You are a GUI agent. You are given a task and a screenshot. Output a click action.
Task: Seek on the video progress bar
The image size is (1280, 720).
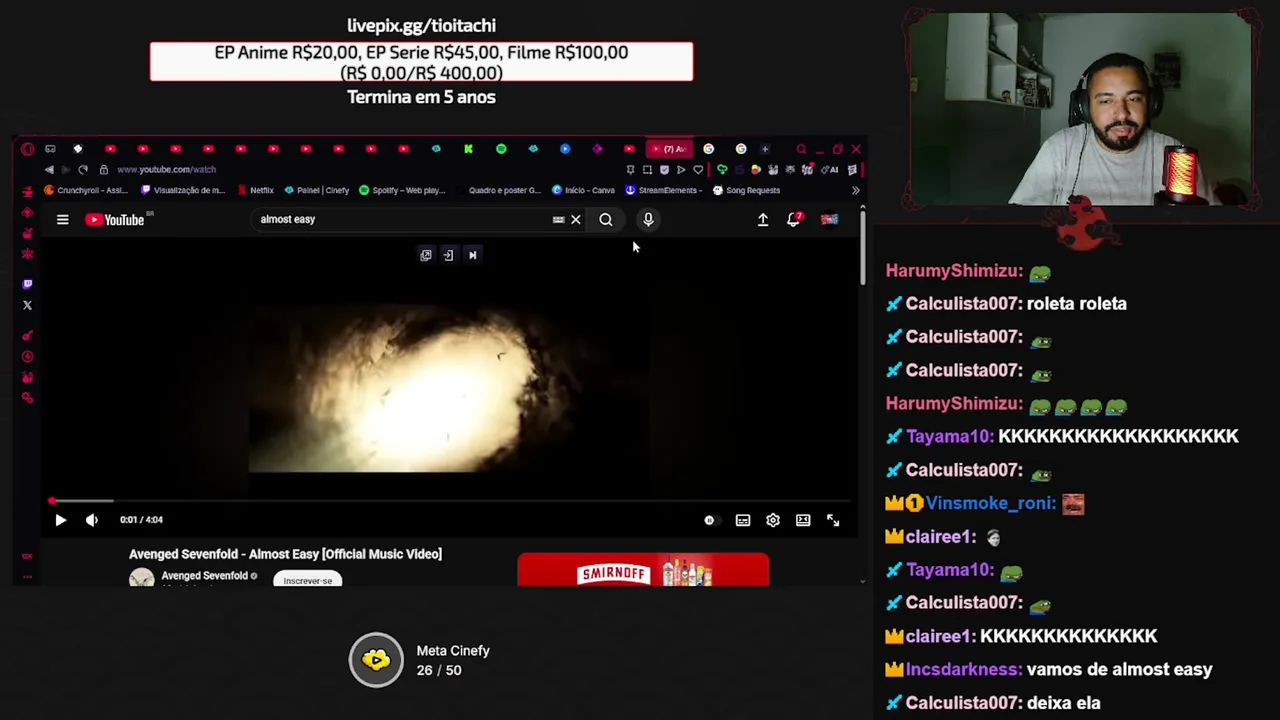450,501
